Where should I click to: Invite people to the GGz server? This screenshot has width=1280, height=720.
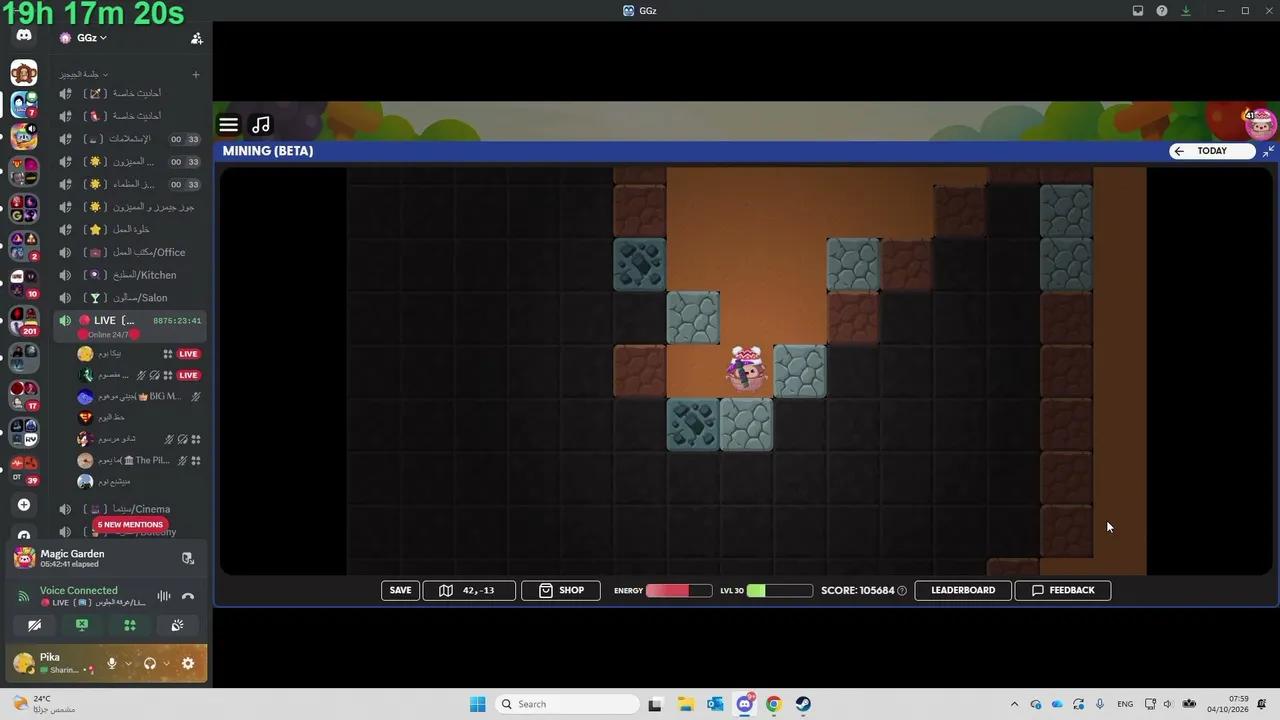pos(197,38)
